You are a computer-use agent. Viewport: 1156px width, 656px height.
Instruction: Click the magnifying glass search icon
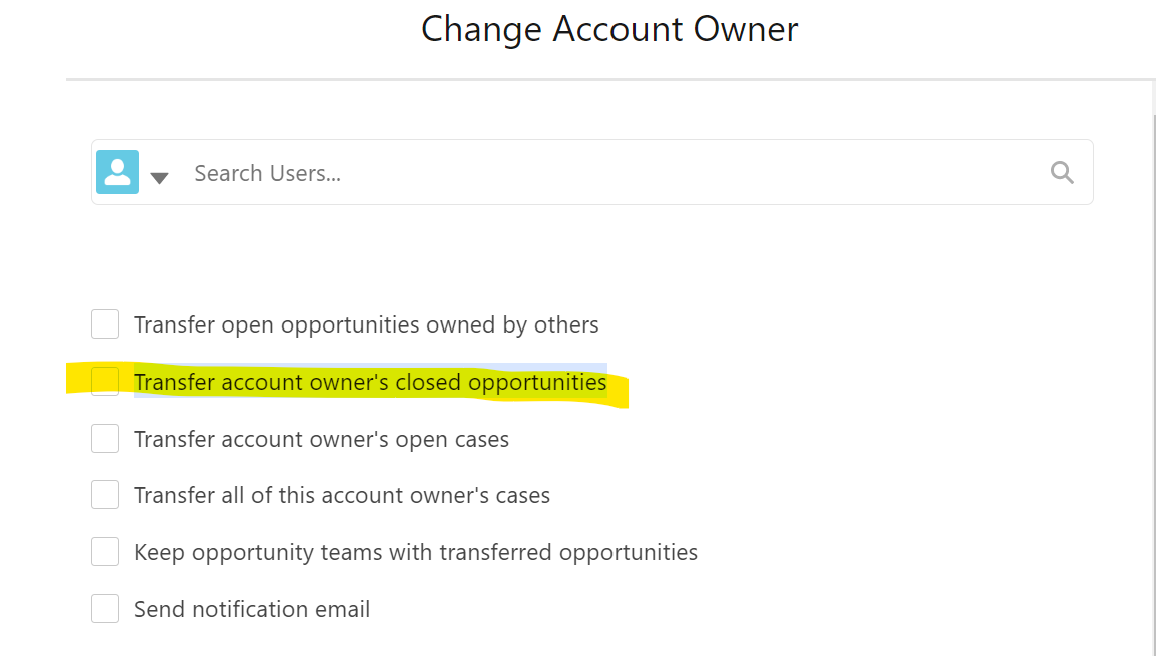[x=1062, y=173]
